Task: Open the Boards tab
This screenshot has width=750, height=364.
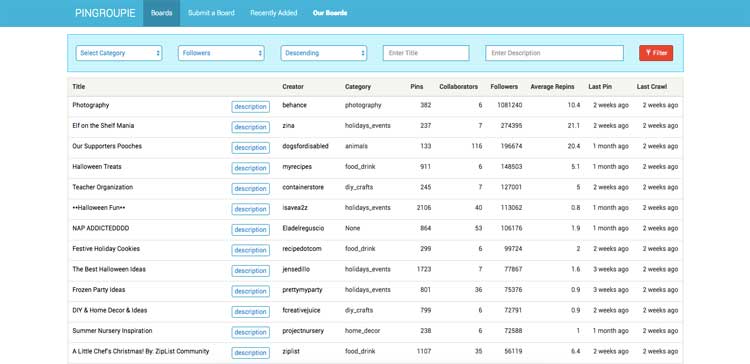Action: (x=162, y=13)
